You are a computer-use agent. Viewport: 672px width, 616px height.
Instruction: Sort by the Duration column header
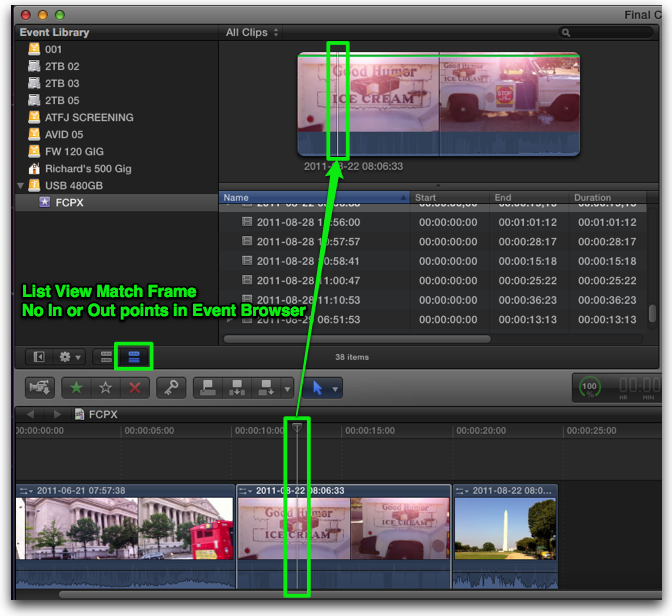coord(608,197)
